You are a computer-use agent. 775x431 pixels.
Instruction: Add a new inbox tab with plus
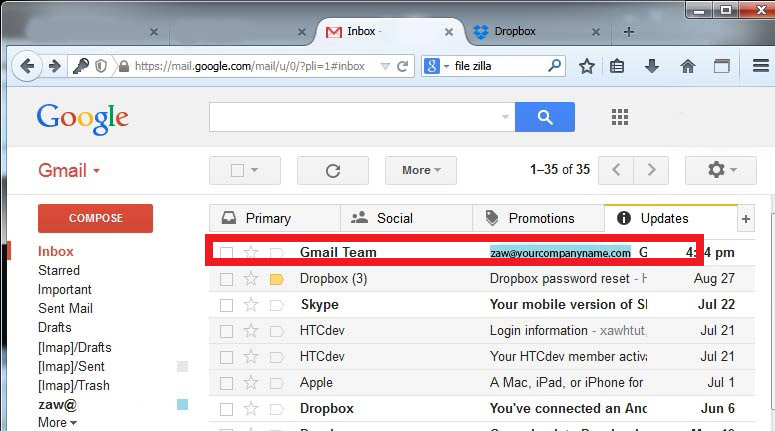click(746, 218)
